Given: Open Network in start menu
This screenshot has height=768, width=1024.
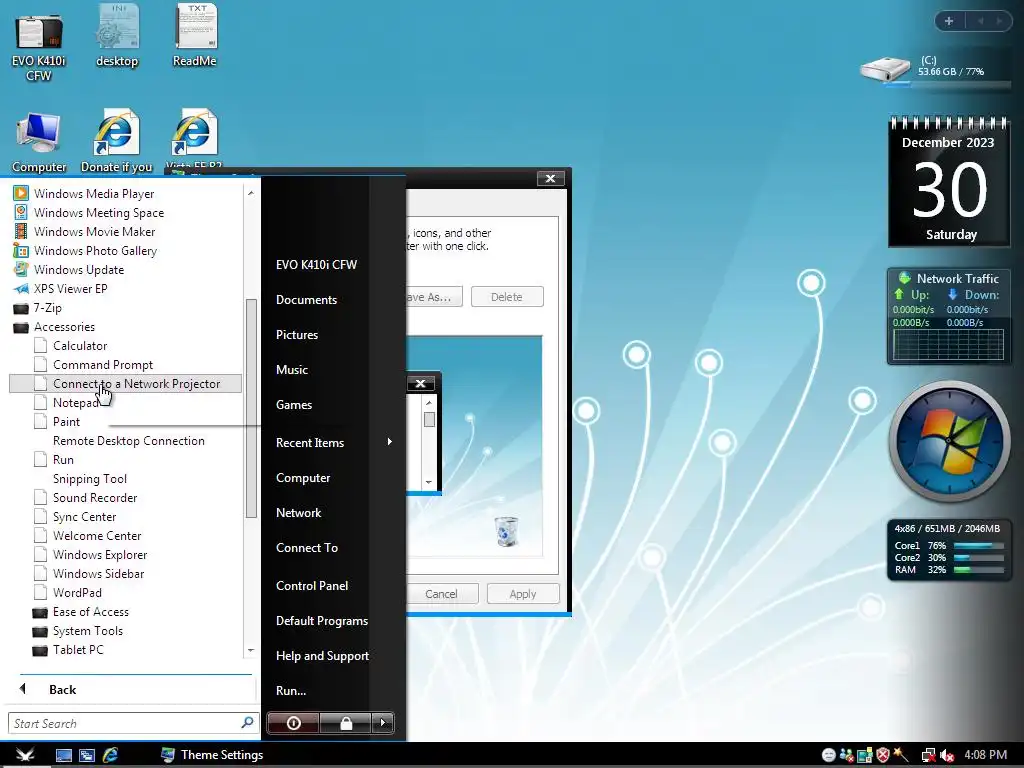Looking at the screenshot, I should (x=298, y=513).
